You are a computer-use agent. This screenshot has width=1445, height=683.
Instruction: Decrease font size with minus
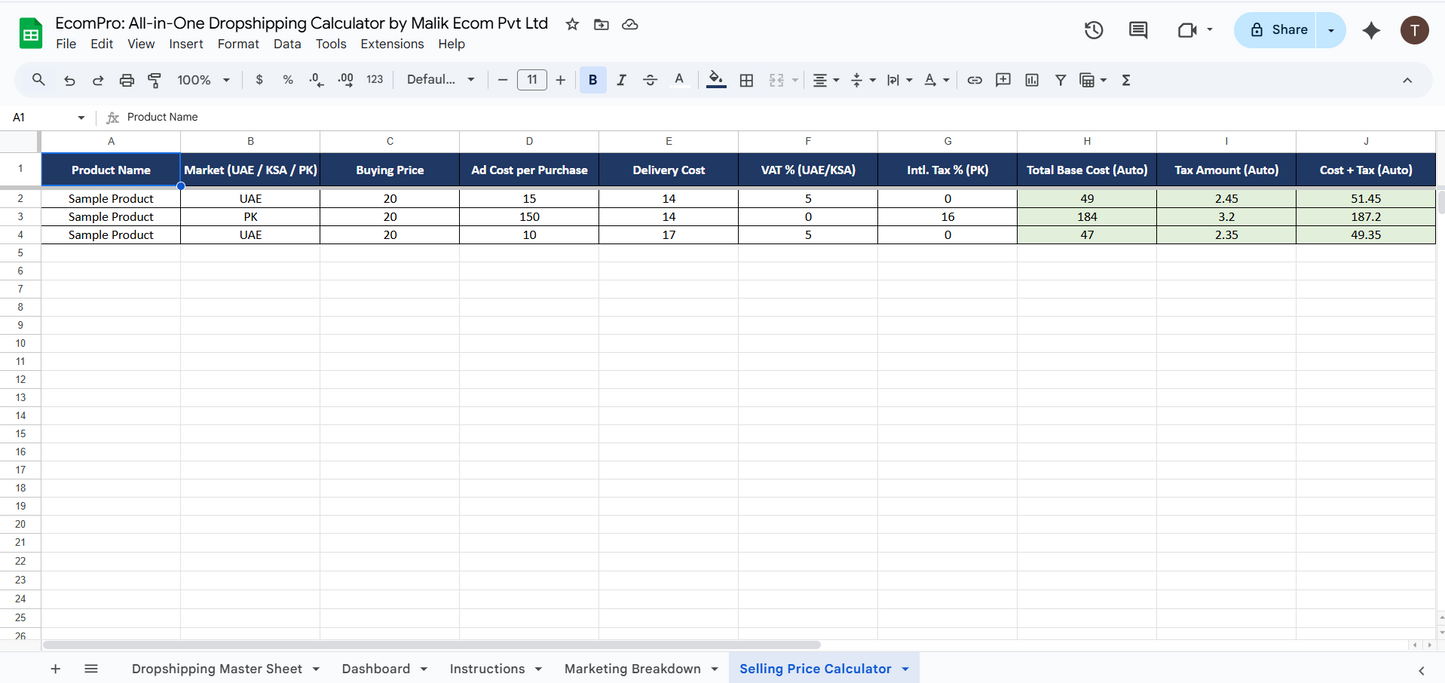pos(503,80)
